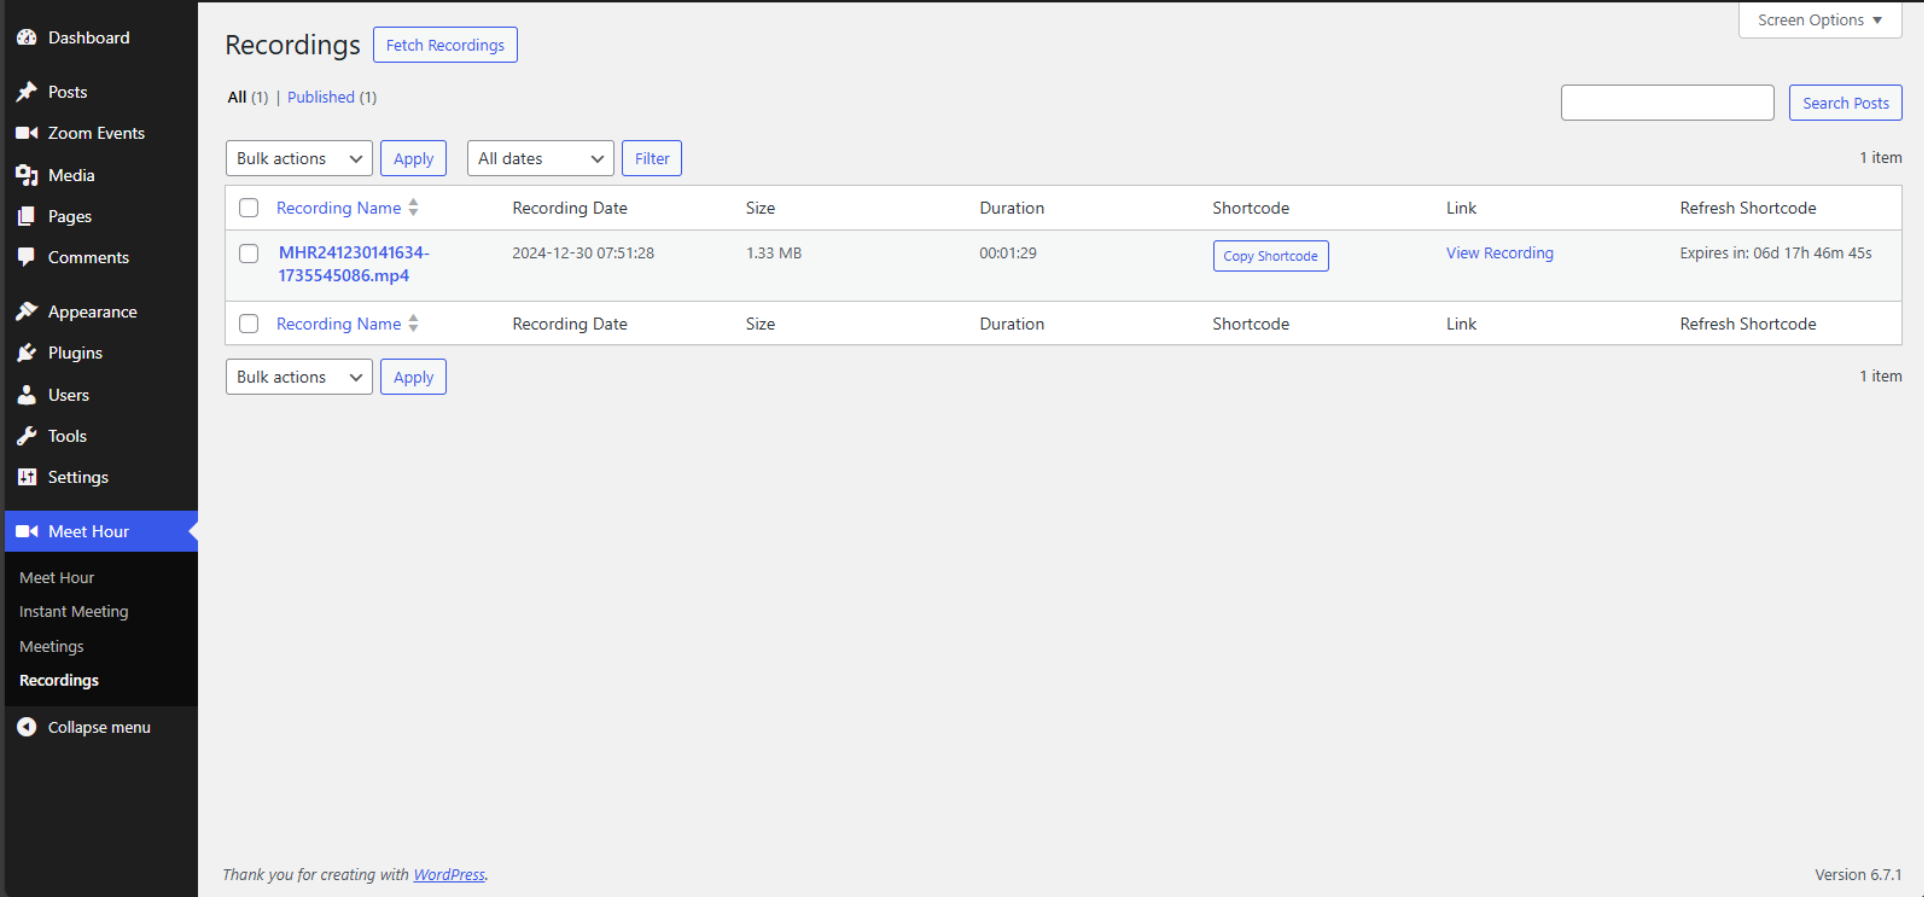Click the Search Posts button

[x=1845, y=103]
